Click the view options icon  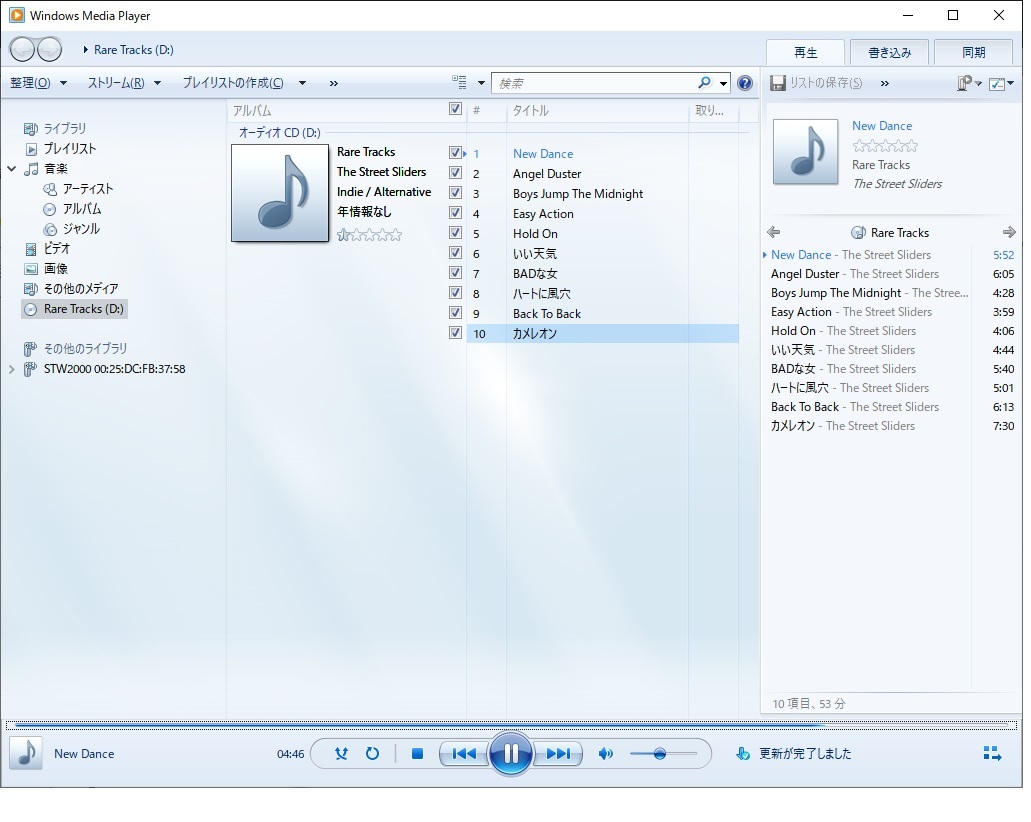460,82
